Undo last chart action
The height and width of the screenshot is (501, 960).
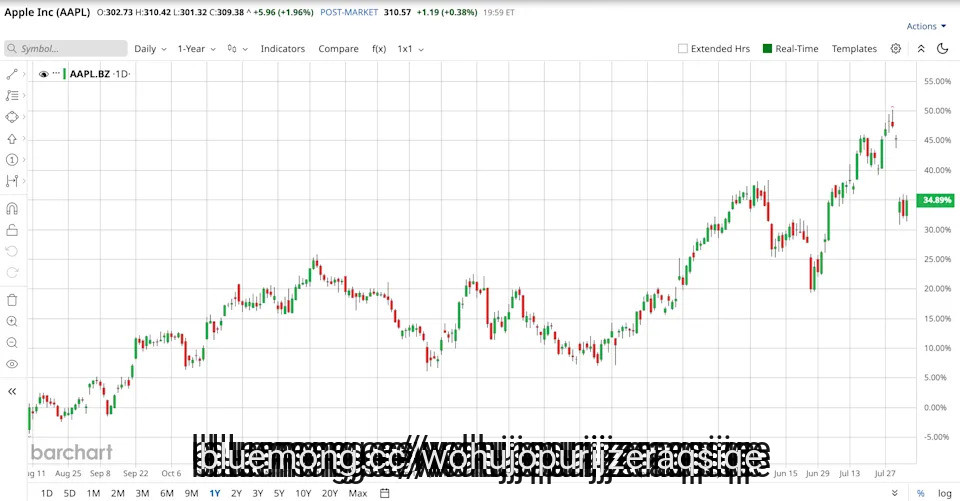tap(12, 251)
